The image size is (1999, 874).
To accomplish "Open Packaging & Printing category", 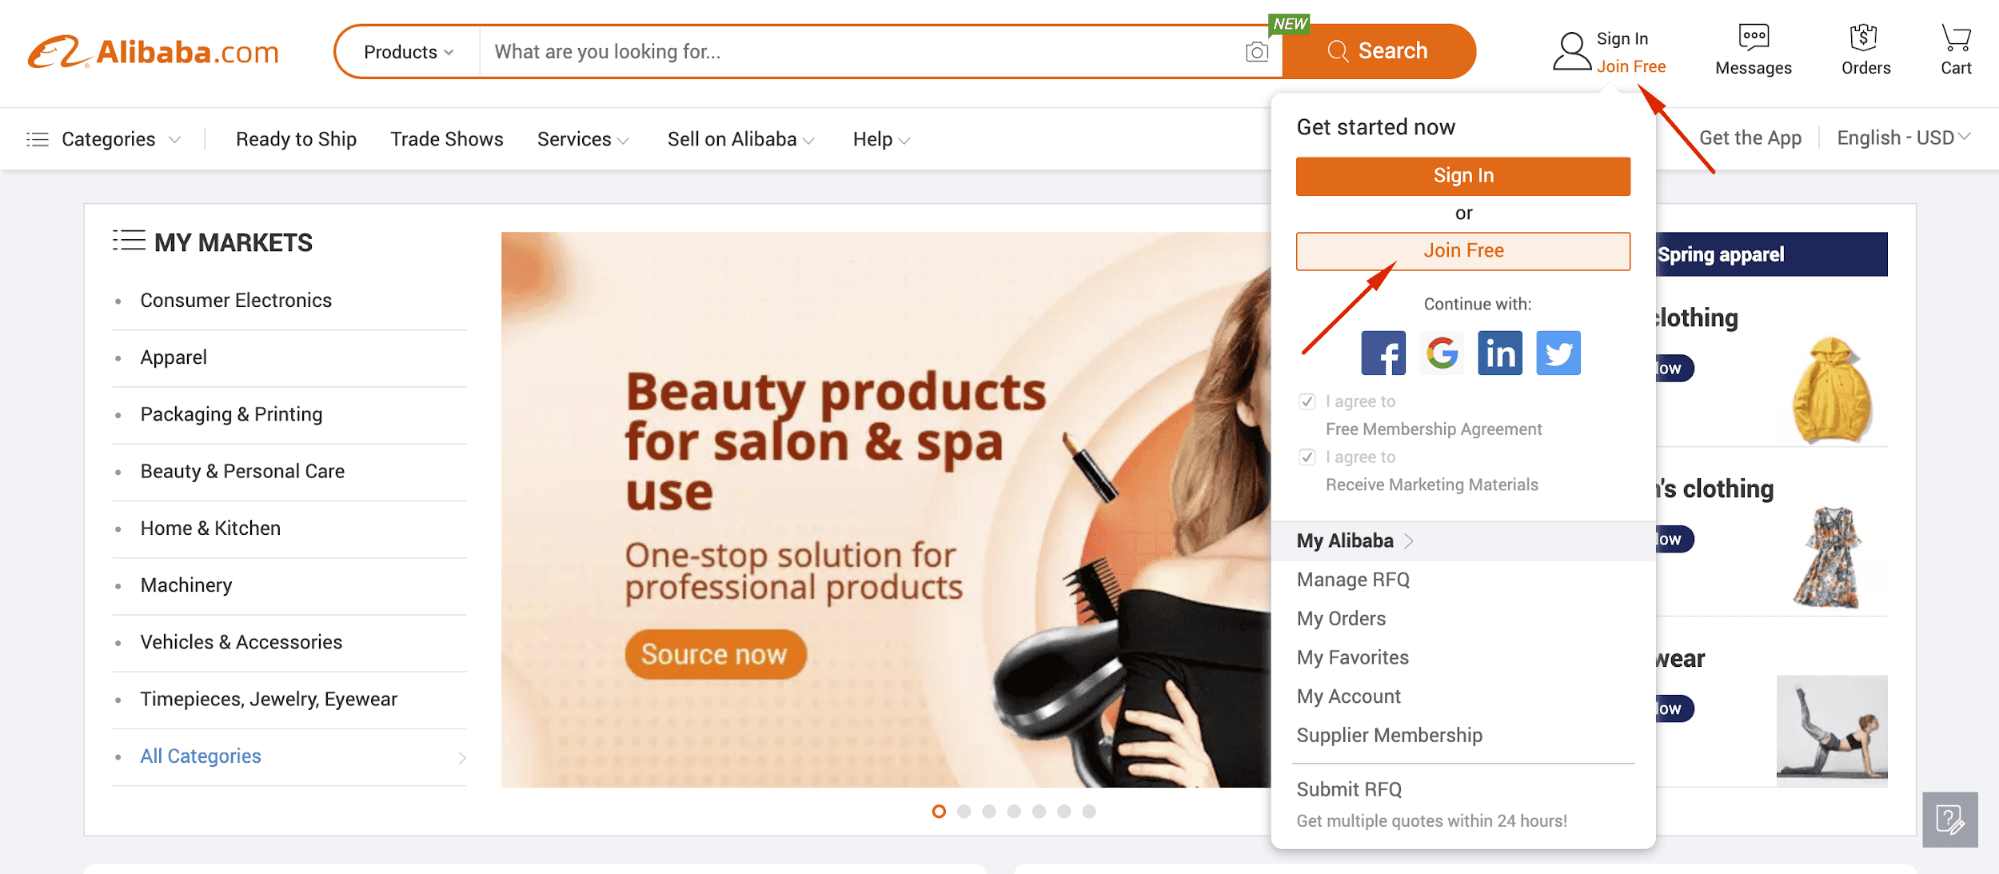I will (231, 415).
